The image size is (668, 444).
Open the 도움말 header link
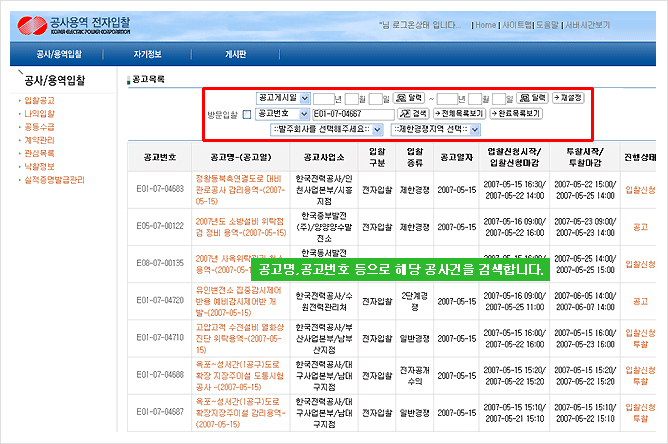pos(547,25)
